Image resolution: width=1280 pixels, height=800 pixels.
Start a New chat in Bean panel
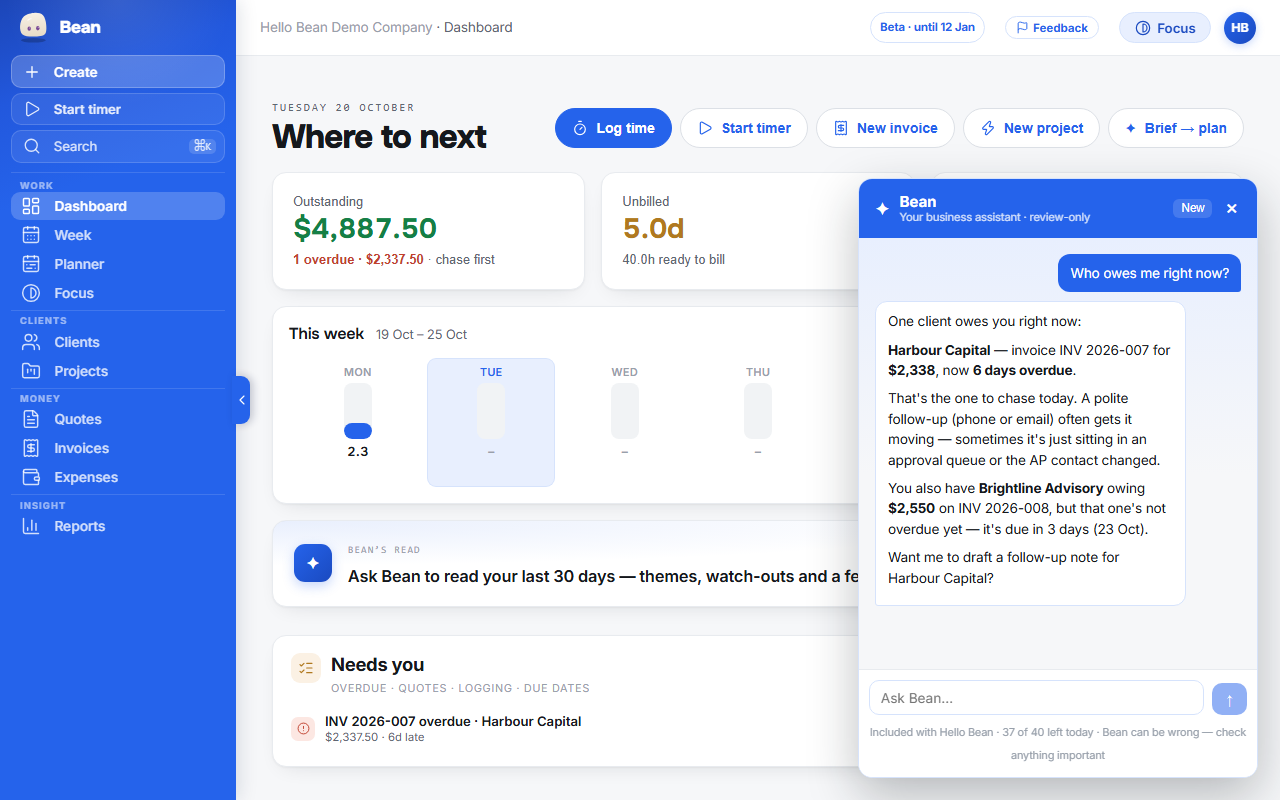point(1193,208)
